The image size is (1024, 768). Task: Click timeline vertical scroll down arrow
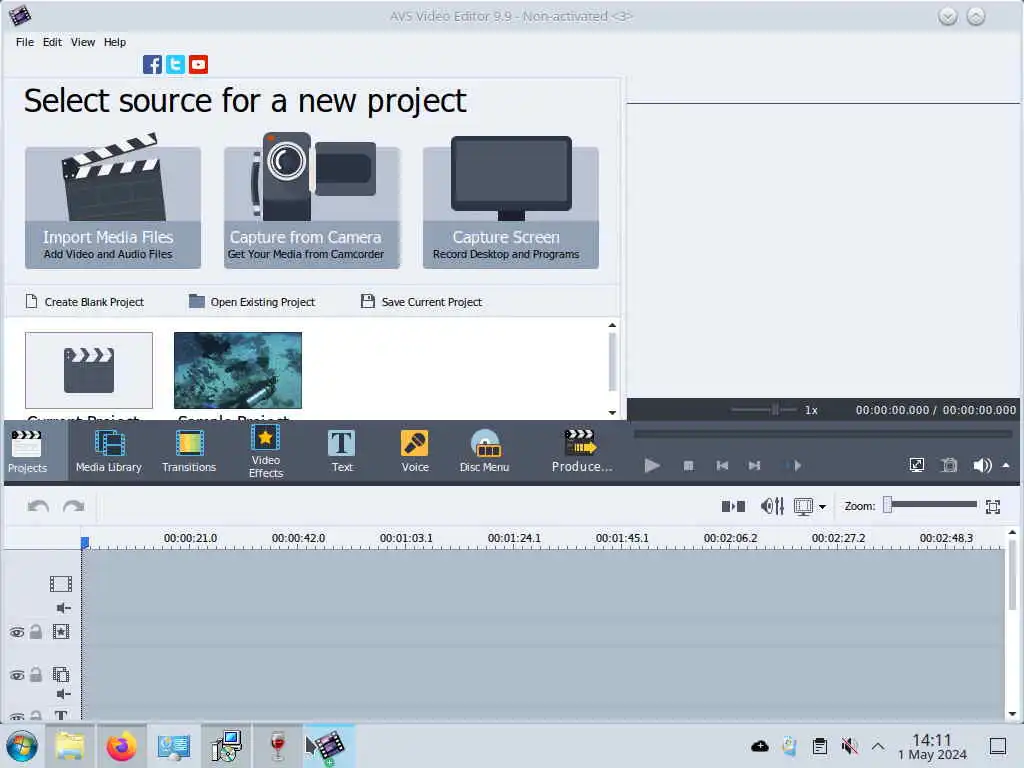(x=1012, y=714)
